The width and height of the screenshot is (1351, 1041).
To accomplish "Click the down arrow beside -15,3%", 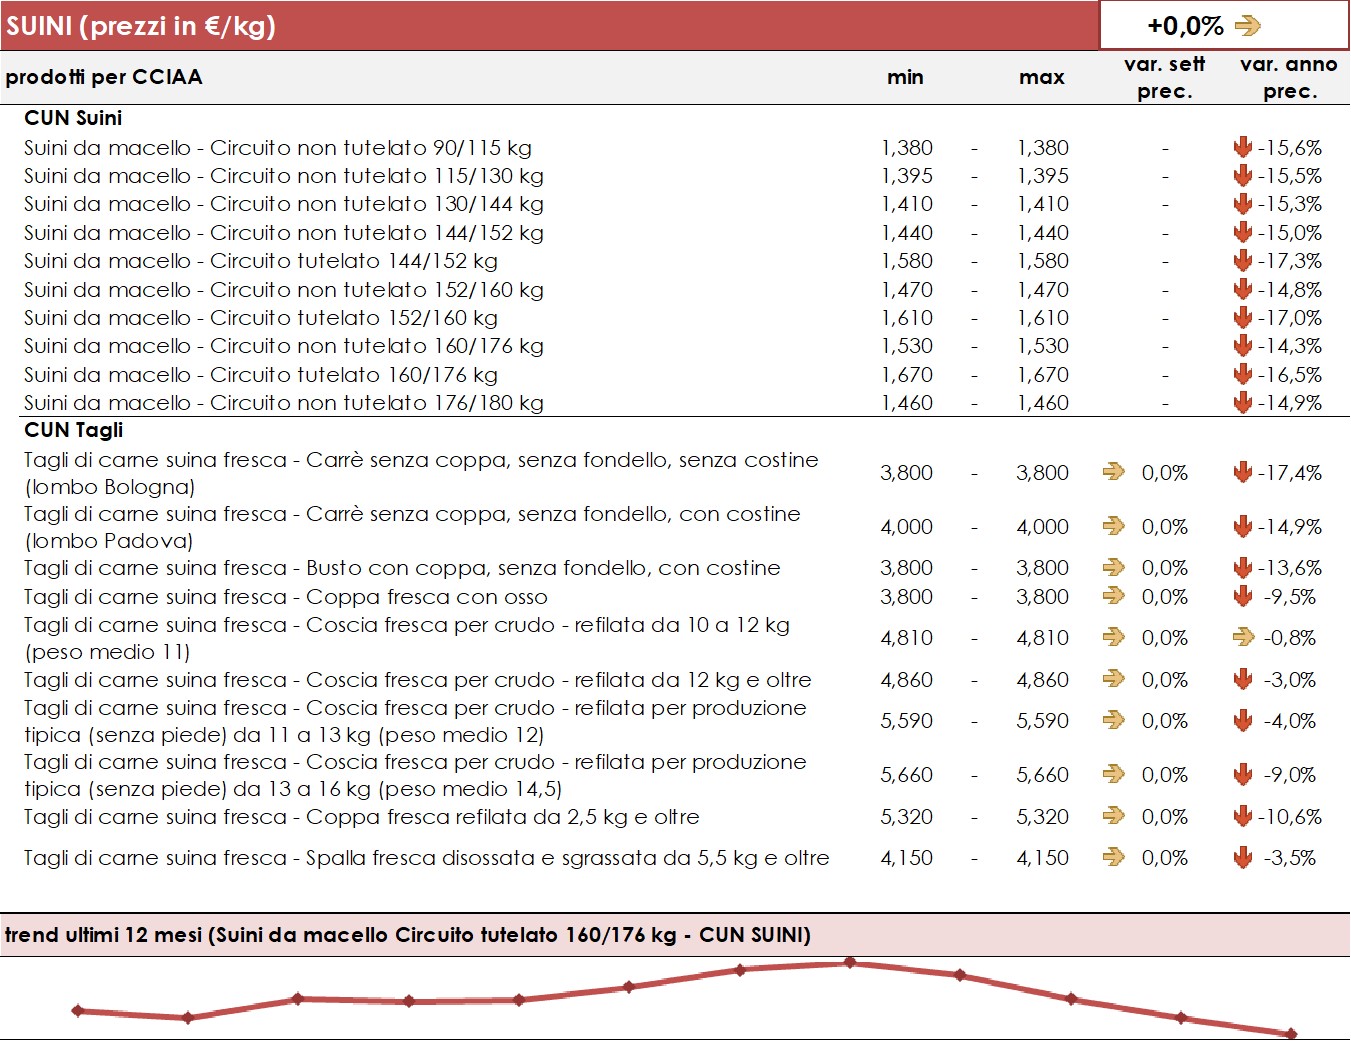I will pos(1243,204).
